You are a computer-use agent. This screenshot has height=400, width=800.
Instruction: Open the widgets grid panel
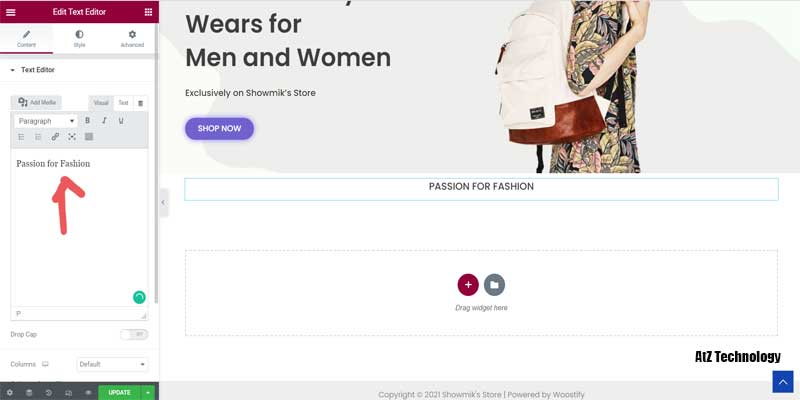pyautogui.click(x=148, y=11)
